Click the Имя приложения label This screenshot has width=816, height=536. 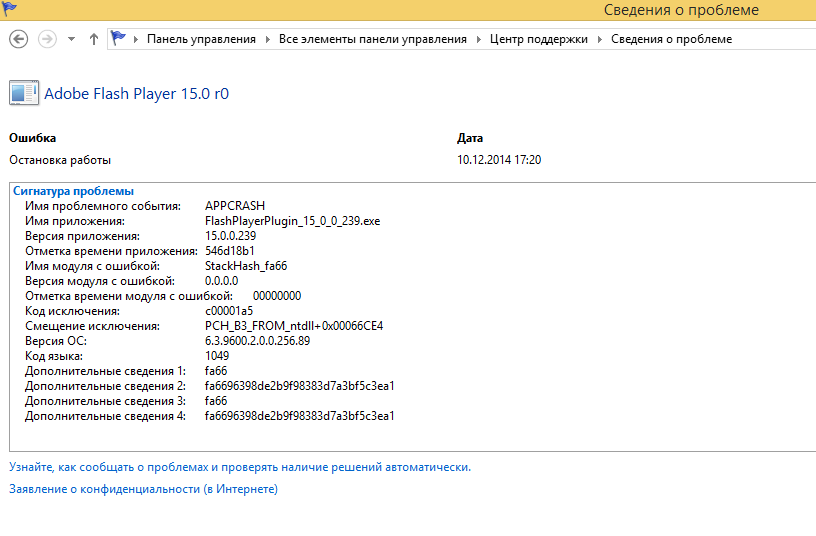75,221
